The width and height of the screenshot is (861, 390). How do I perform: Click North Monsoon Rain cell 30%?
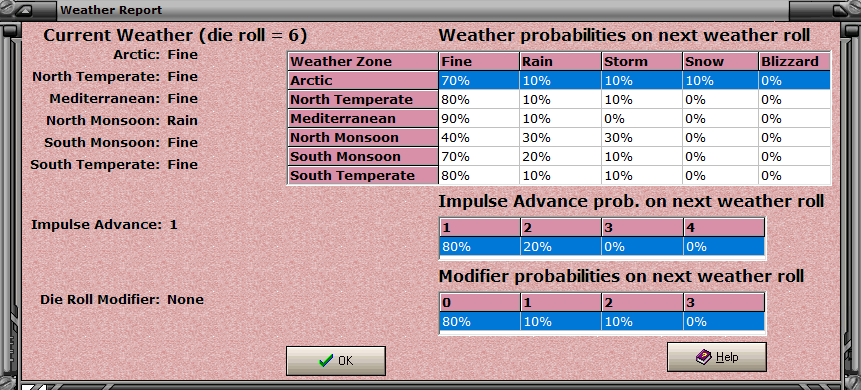tap(560, 137)
